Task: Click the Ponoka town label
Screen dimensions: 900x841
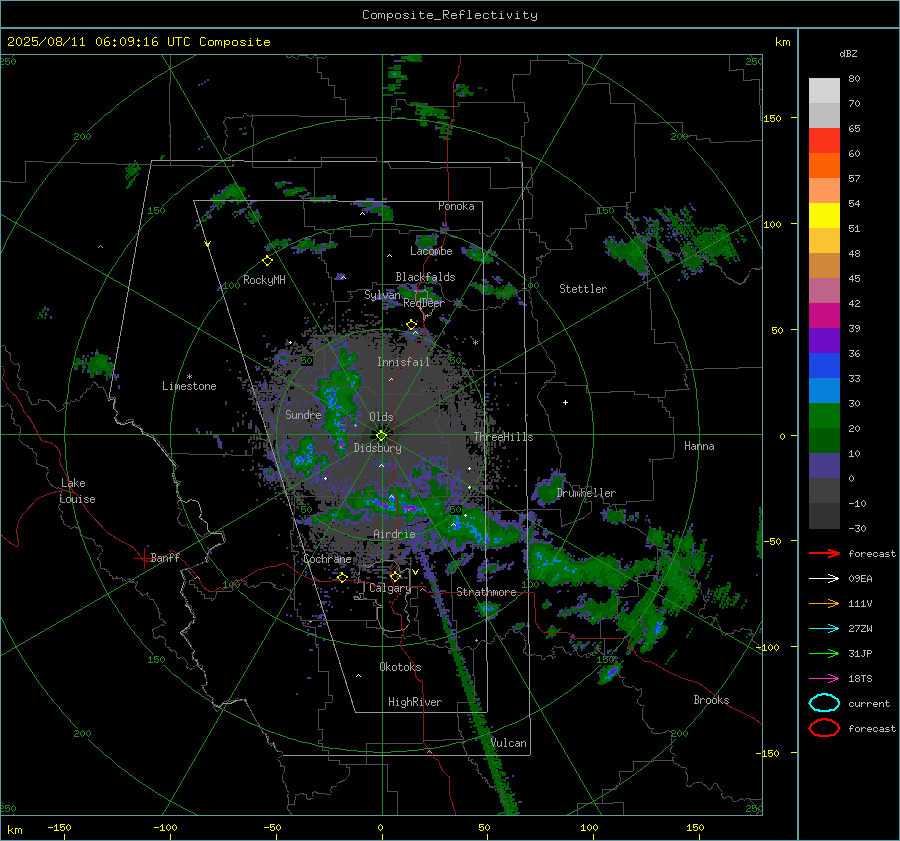Action: tap(456, 206)
